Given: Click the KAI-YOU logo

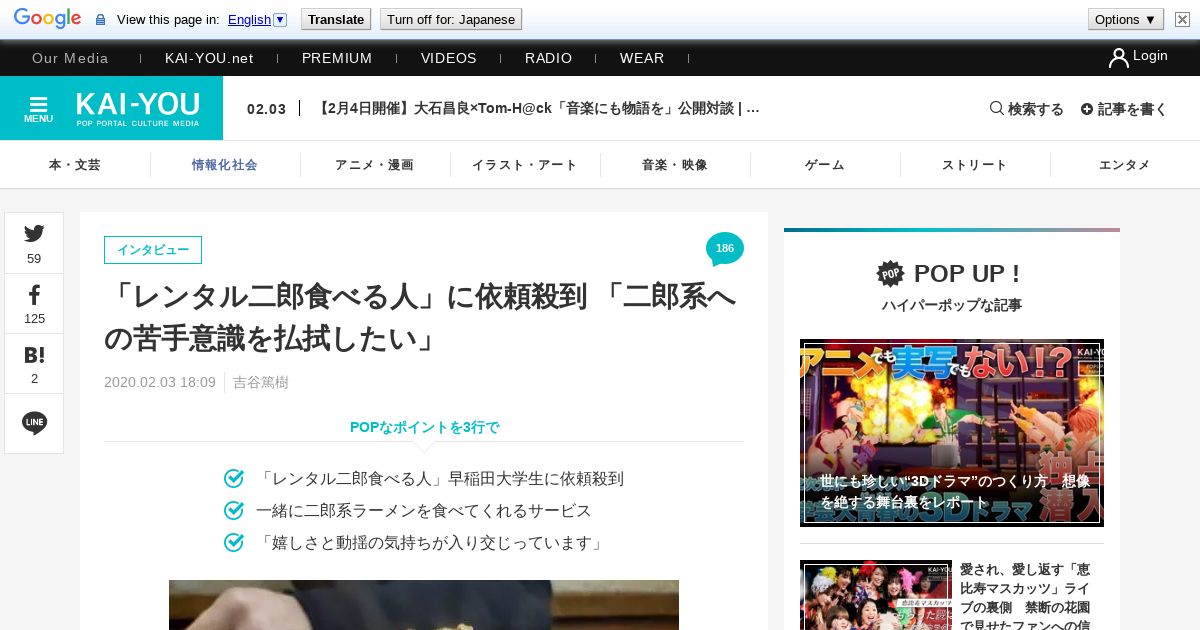Looking at the screenshot, I should pos(138,108).
